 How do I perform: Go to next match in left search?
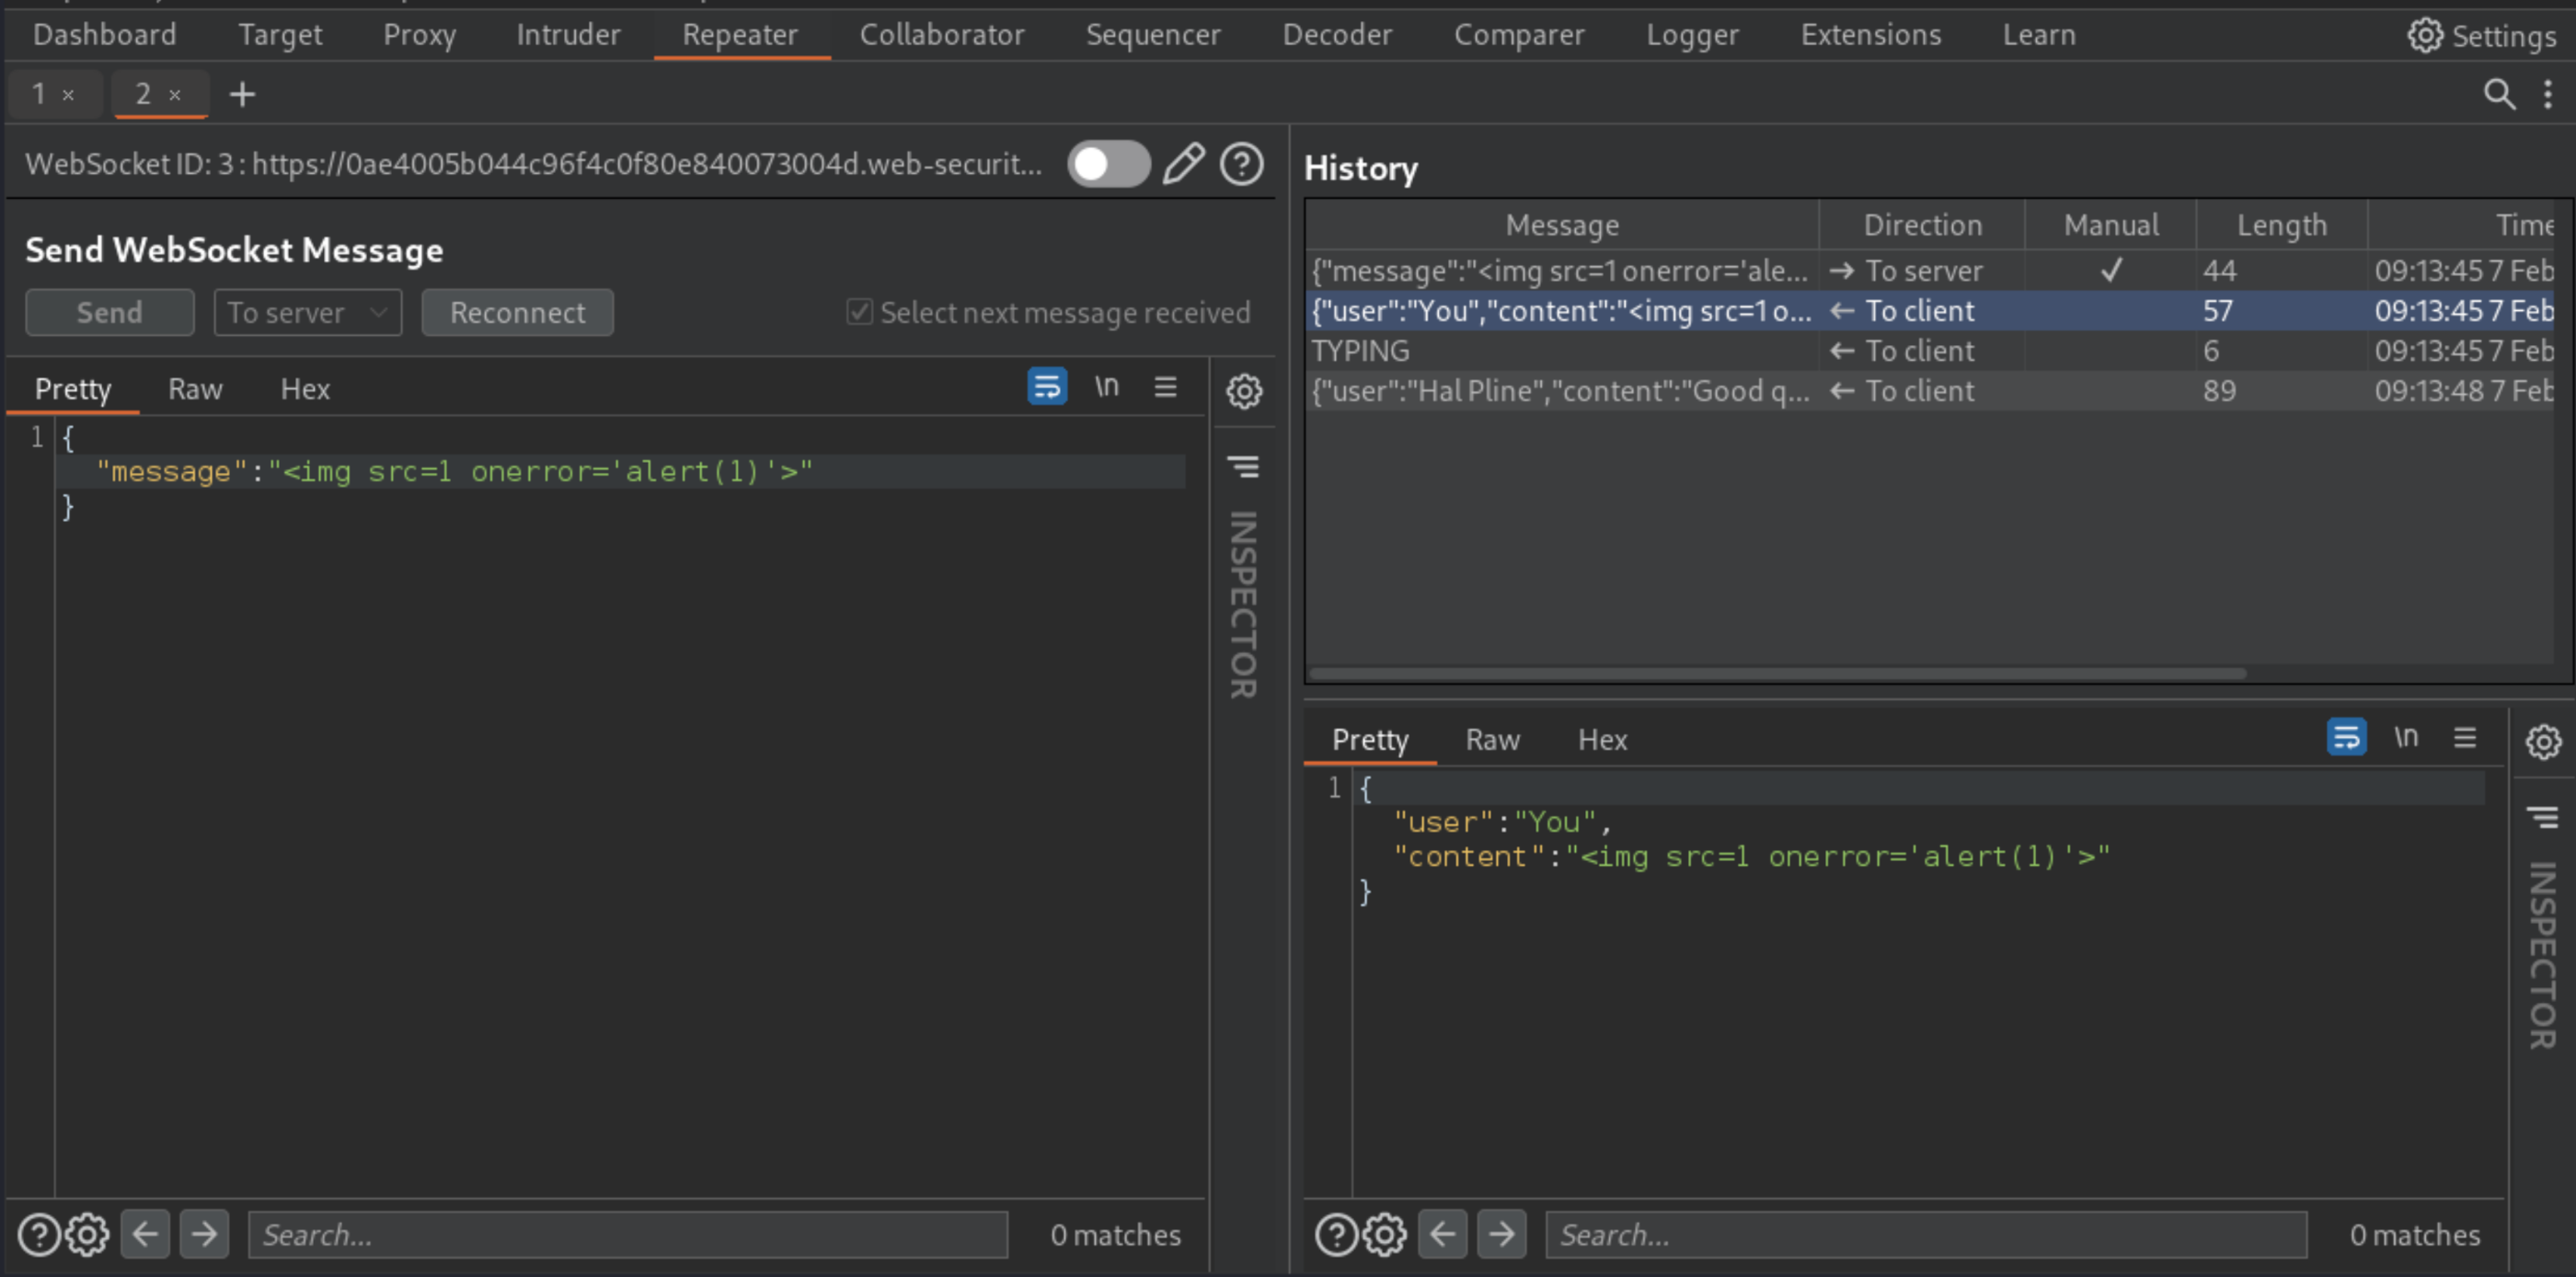point(204,1235)
